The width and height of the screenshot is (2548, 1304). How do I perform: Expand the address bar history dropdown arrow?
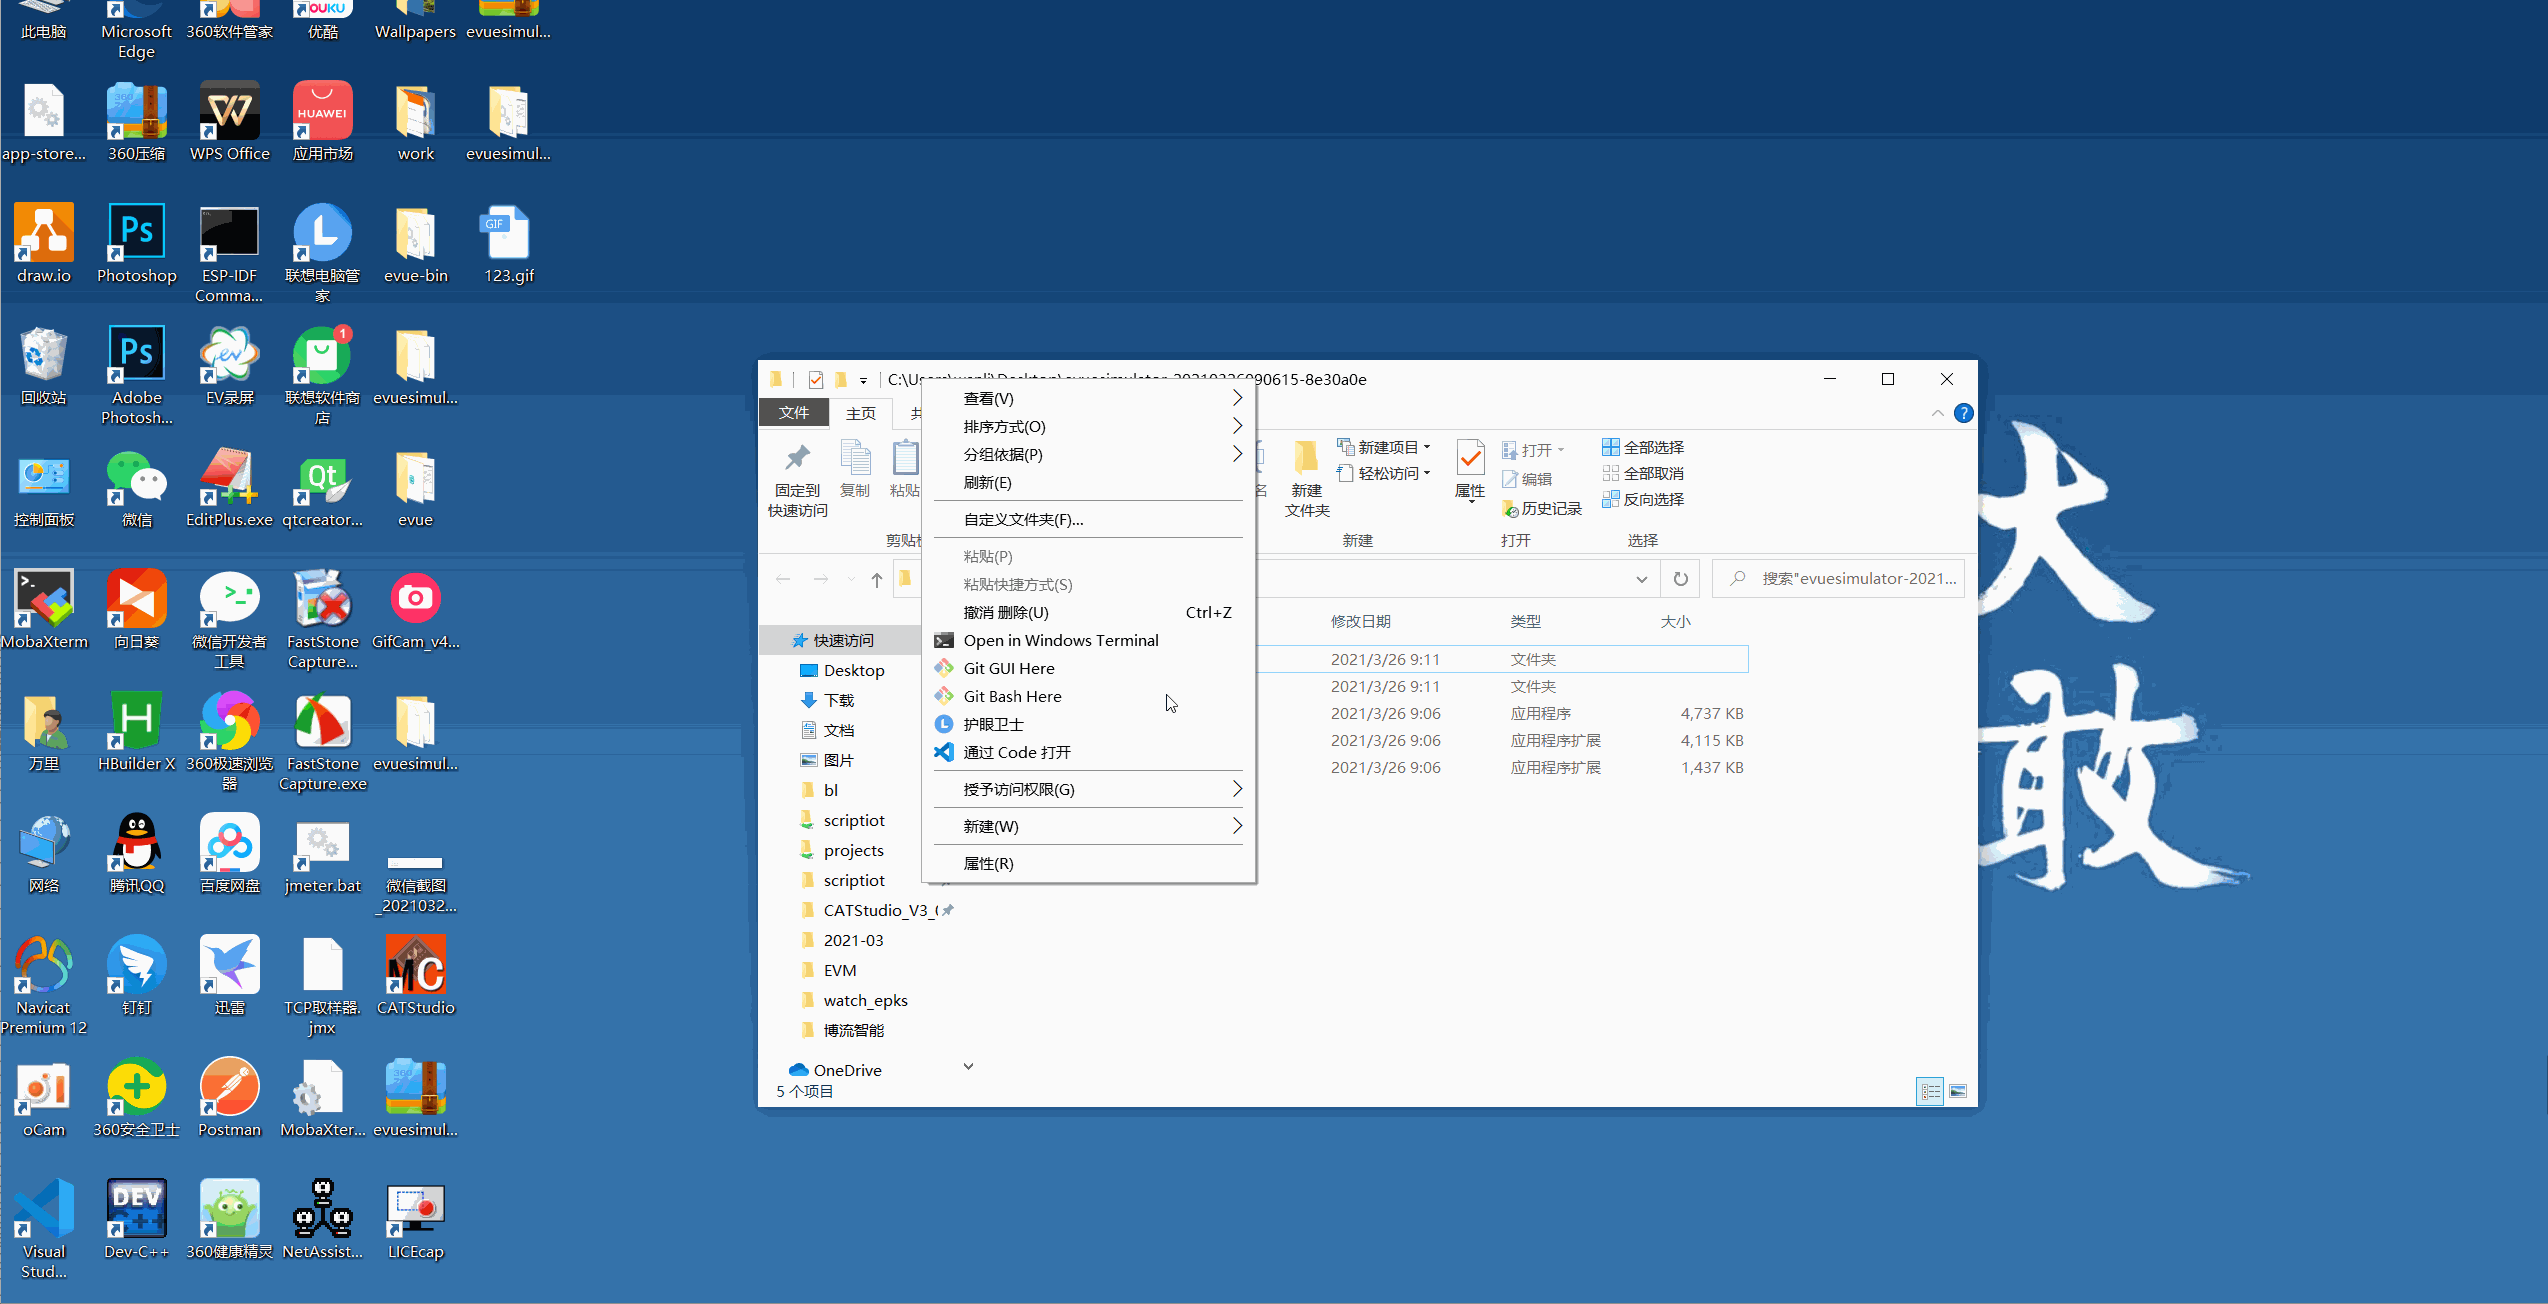tap(1641, 579)
